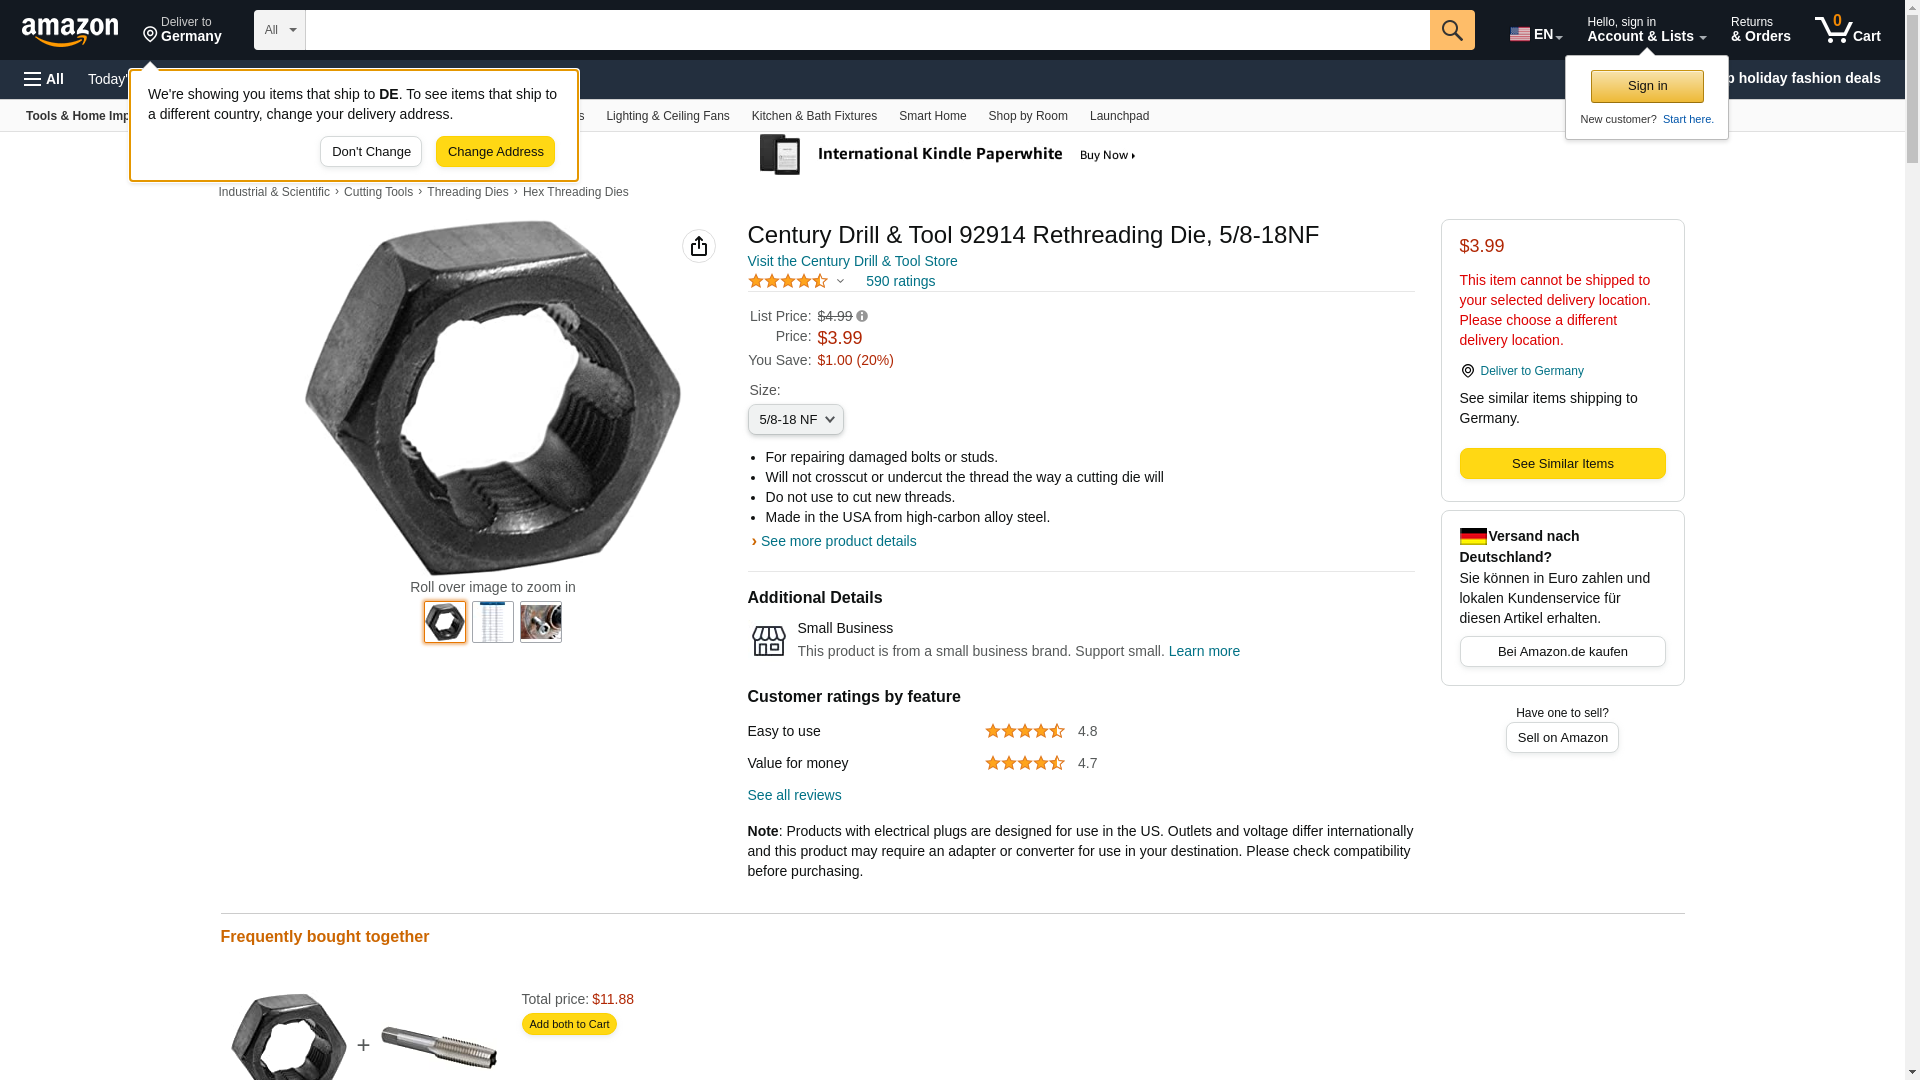Open the Smart Home menu item
The height and width of the screenshot is (1080, 1920).
pos(932,116)
